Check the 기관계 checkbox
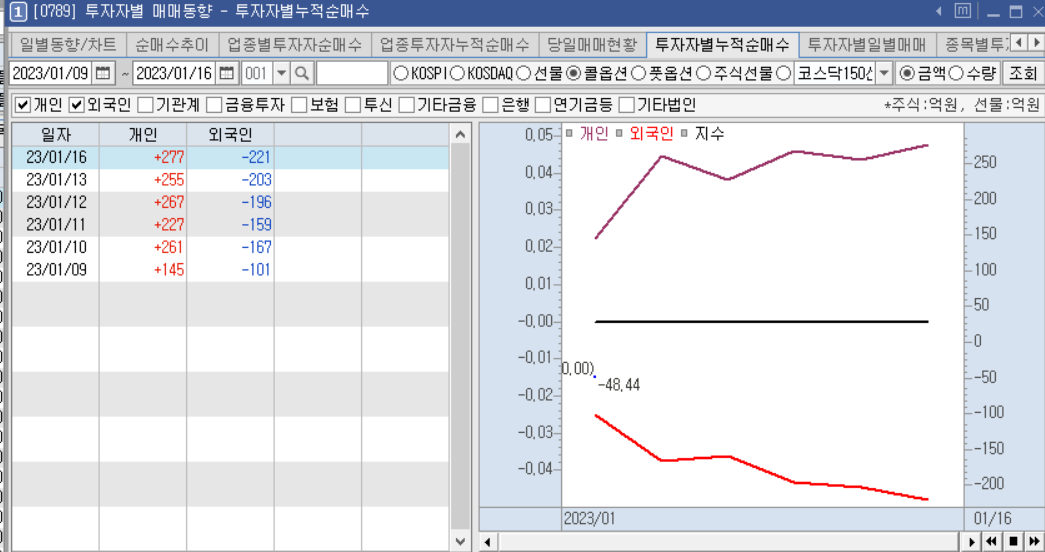Viewport: 1045px width, 552px height. pyautogui.click(x=145, y=105)
